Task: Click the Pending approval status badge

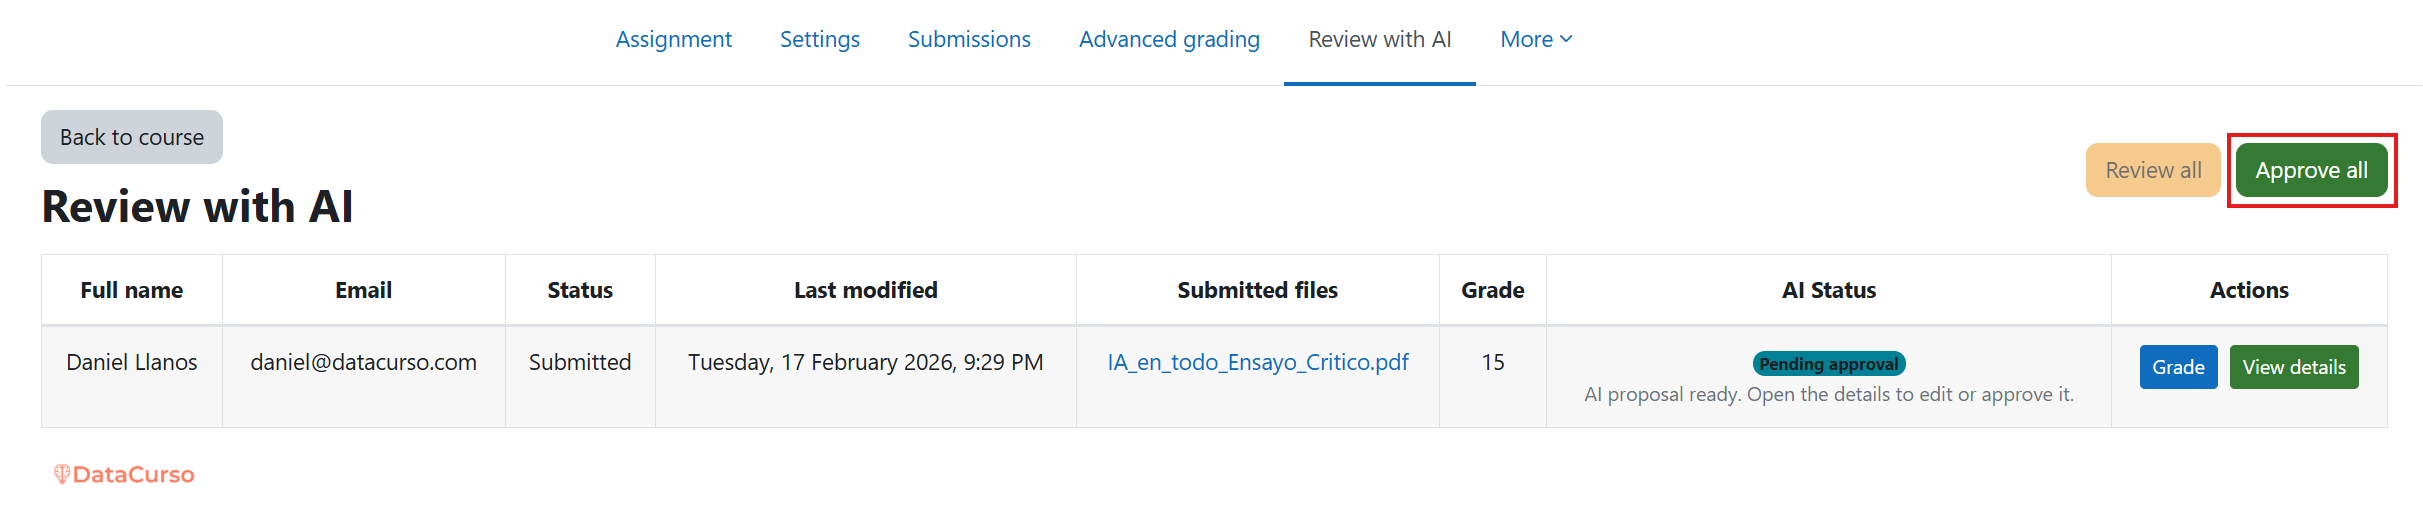Action: pyautogui.click(x=1828, y=364)
